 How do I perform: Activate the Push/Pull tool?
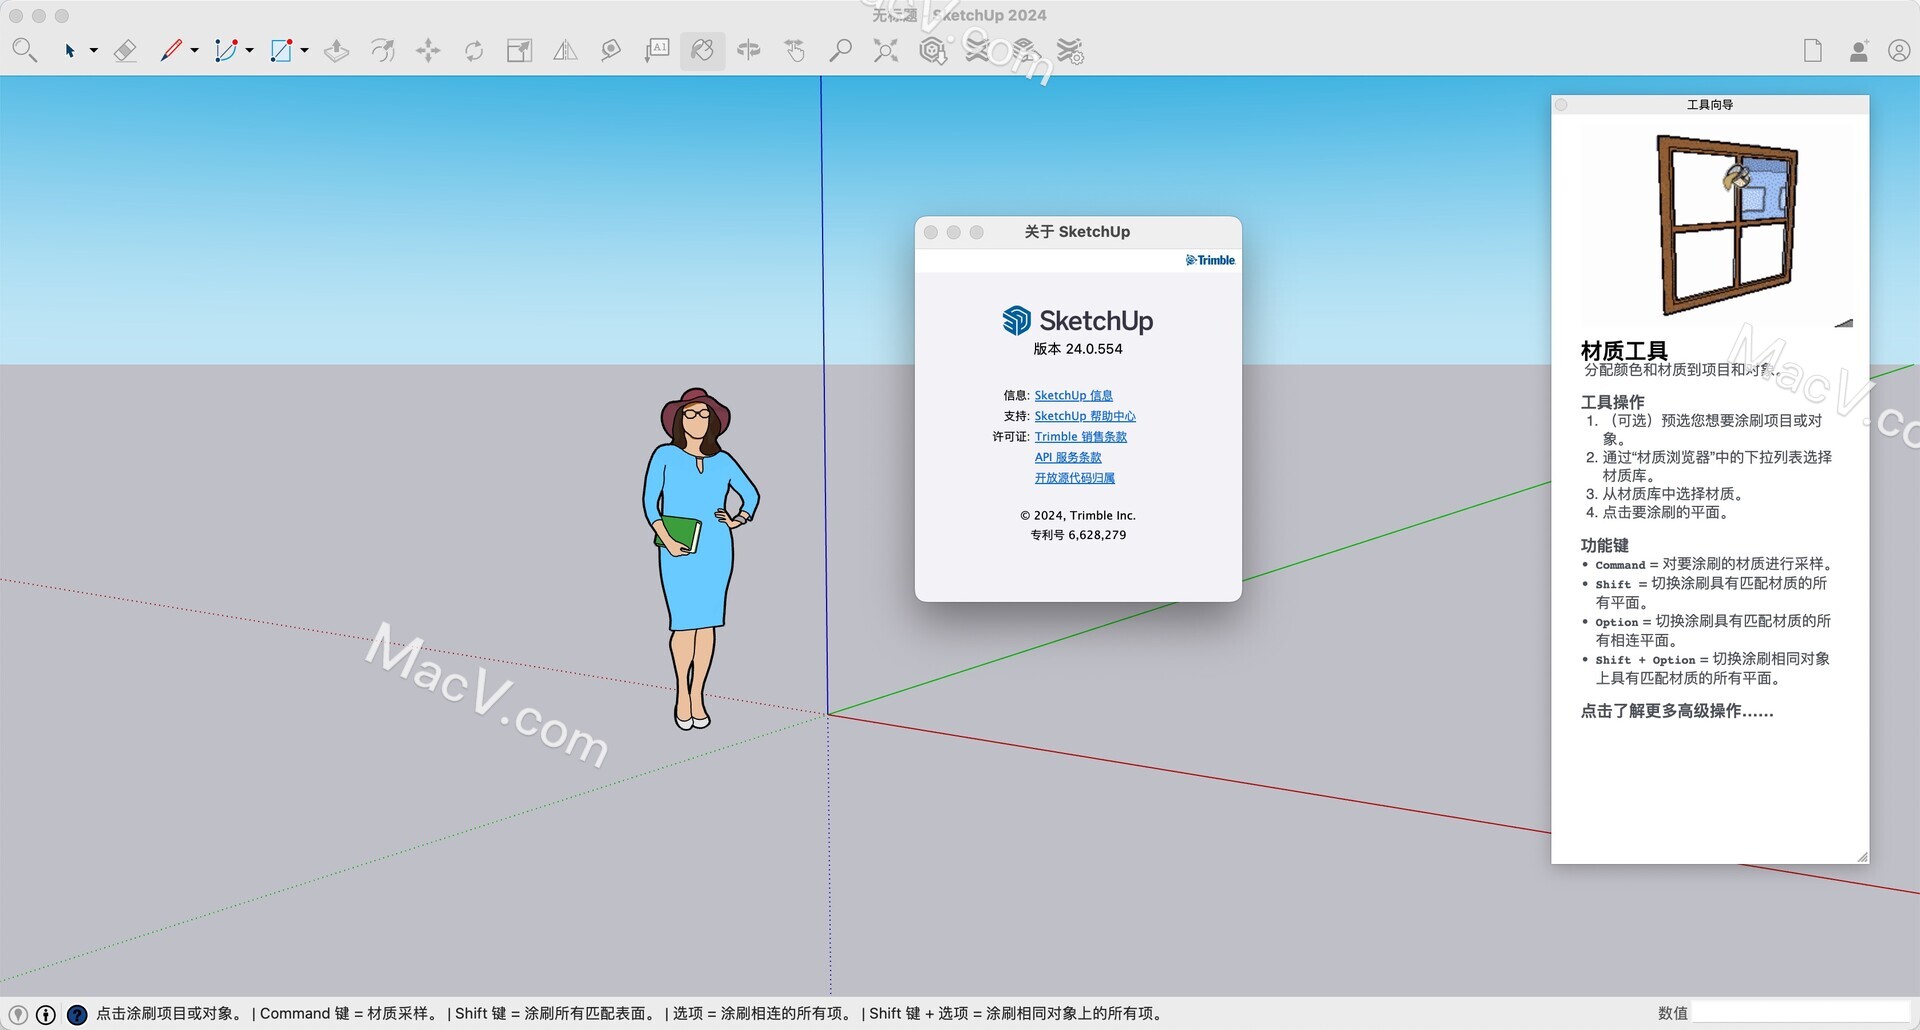point(337,50)
